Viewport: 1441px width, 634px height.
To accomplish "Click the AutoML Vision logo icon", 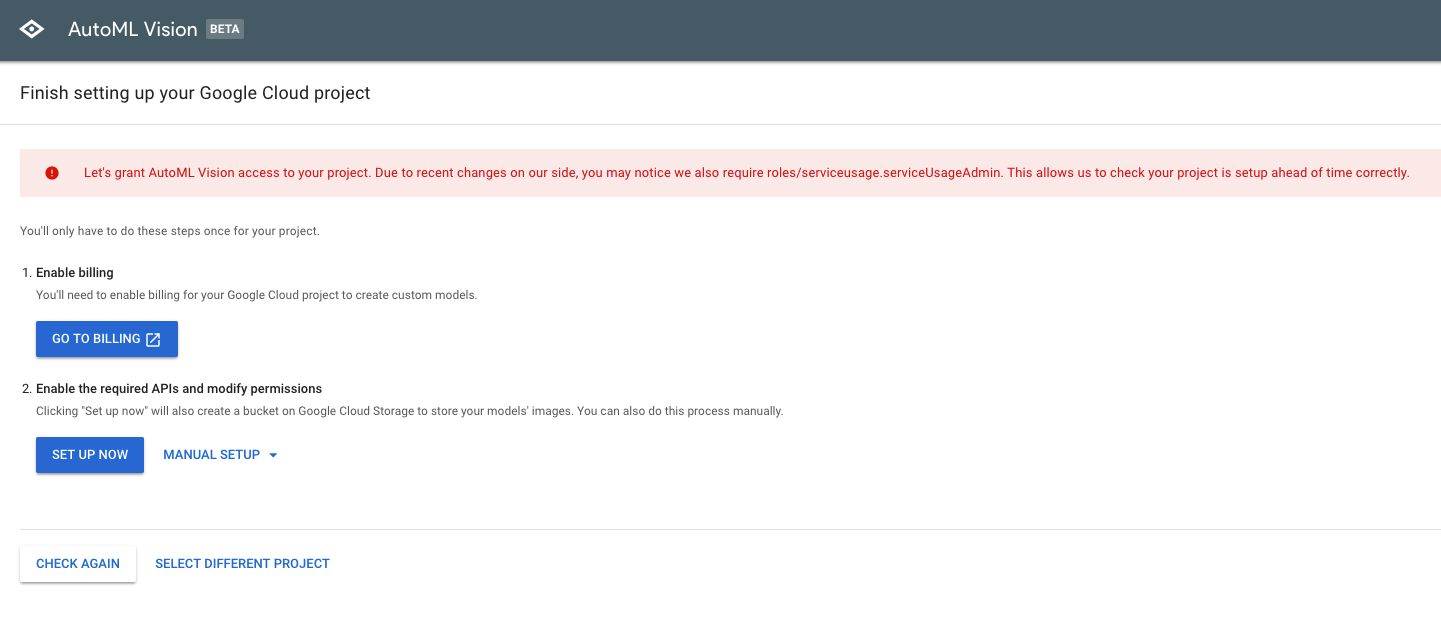I will click(32, 30).
